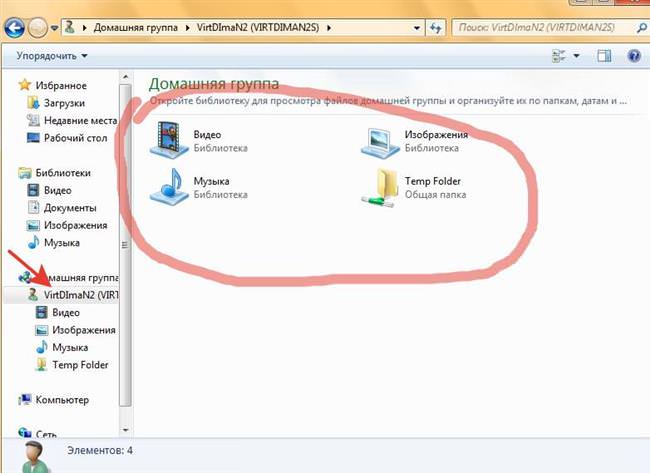Expand the arrow after VirtDImaN2 breadcrumb
This screenshot has width=650, height=473.
[330, 28]
